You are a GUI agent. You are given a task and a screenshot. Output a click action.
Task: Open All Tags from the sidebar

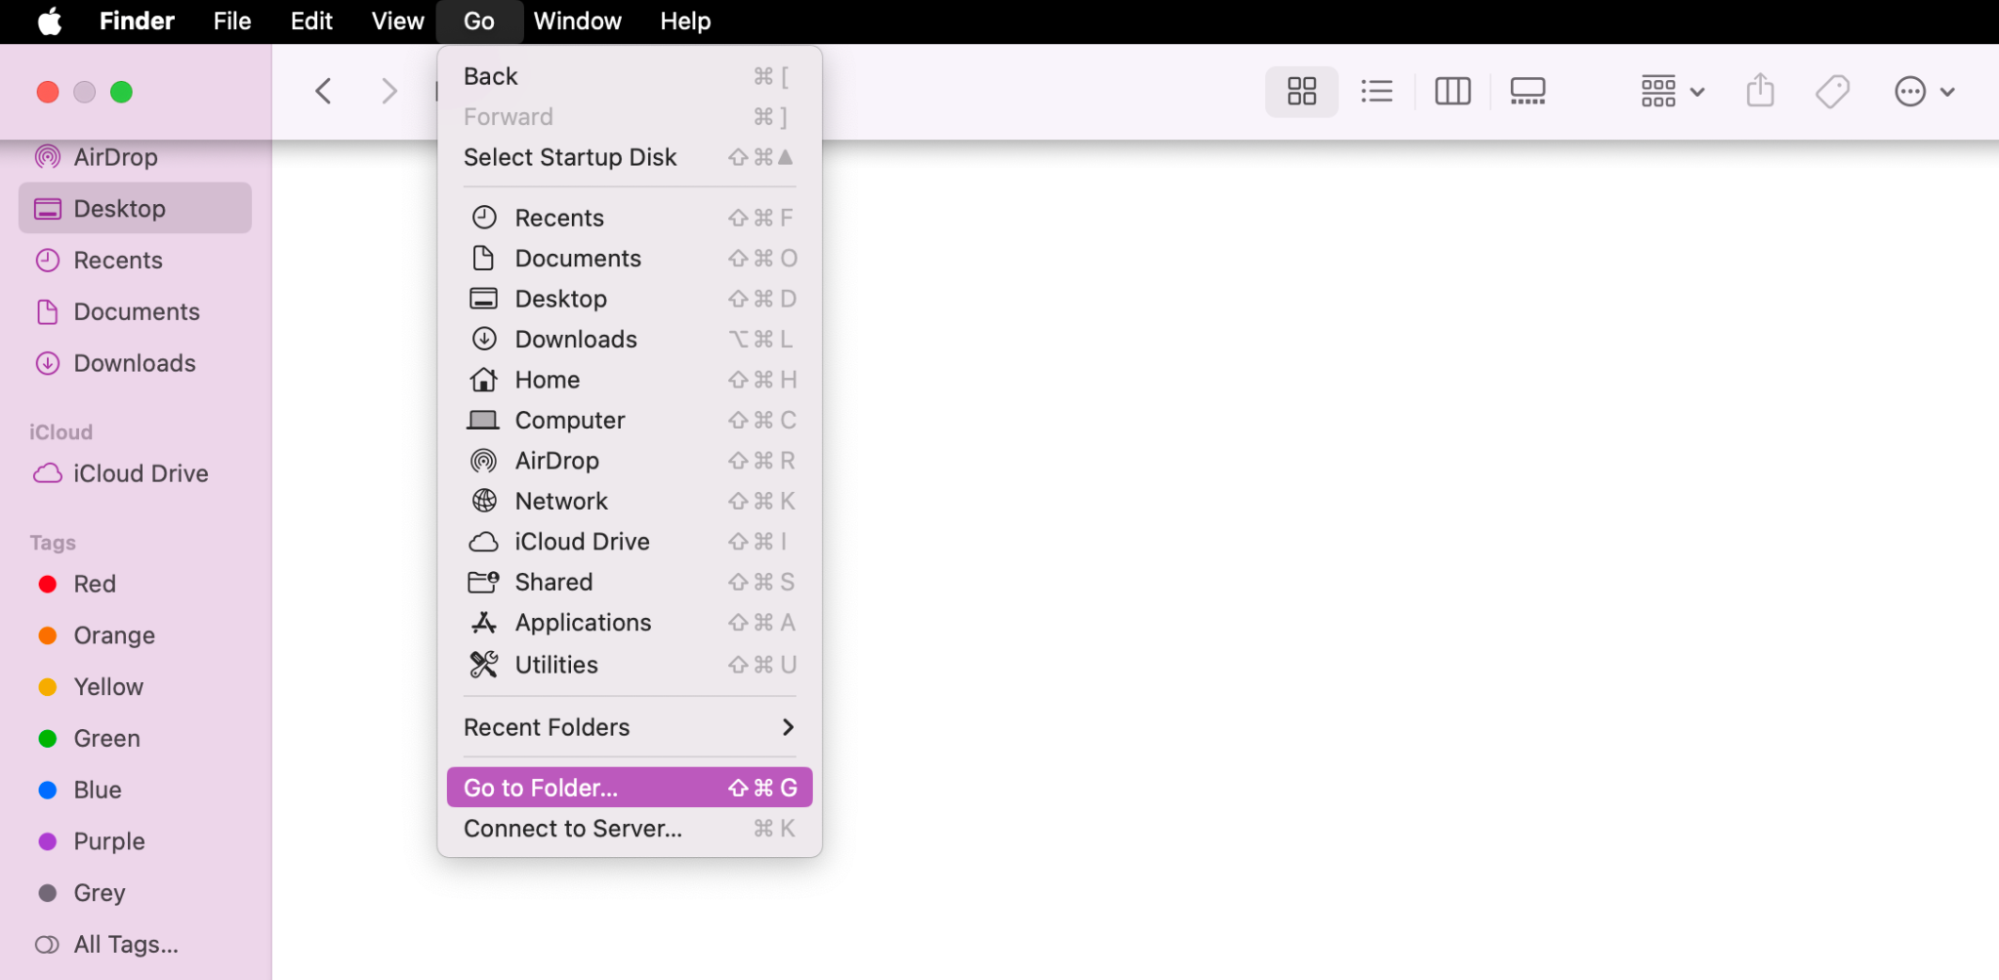point(125,944)
